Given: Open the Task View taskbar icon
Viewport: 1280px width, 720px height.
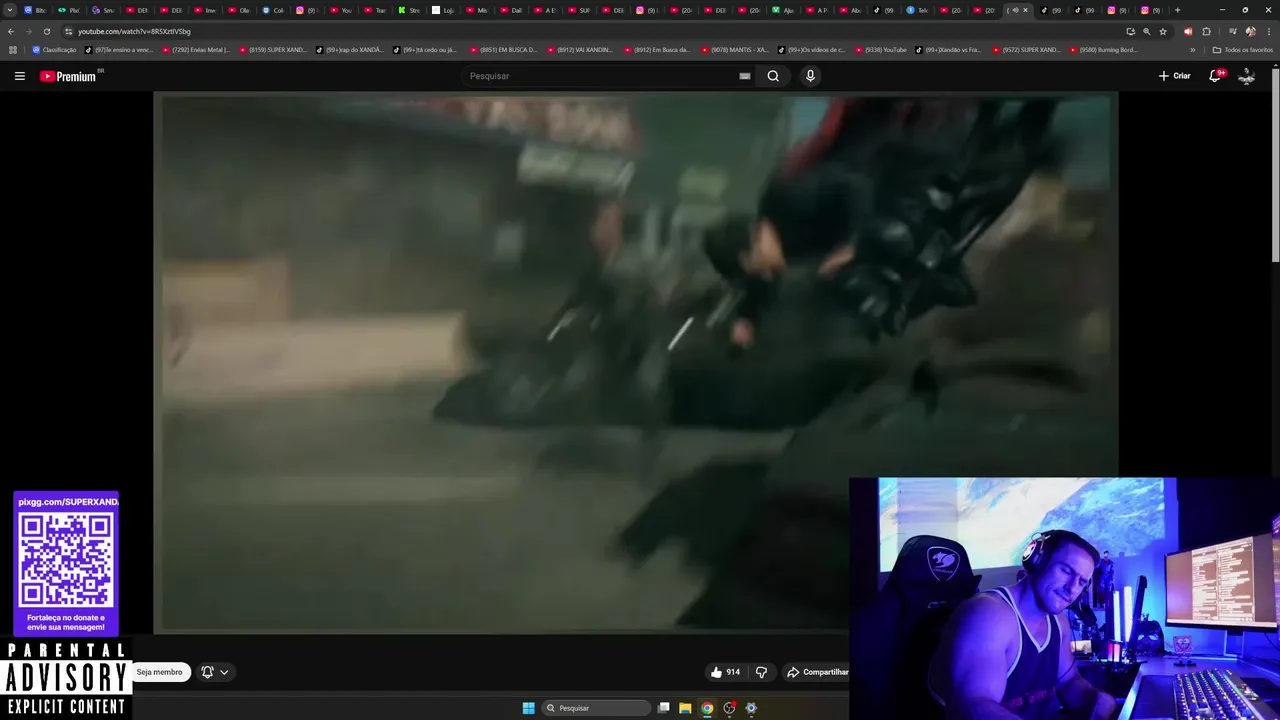Looking at the screenshot, I should 663,708.
